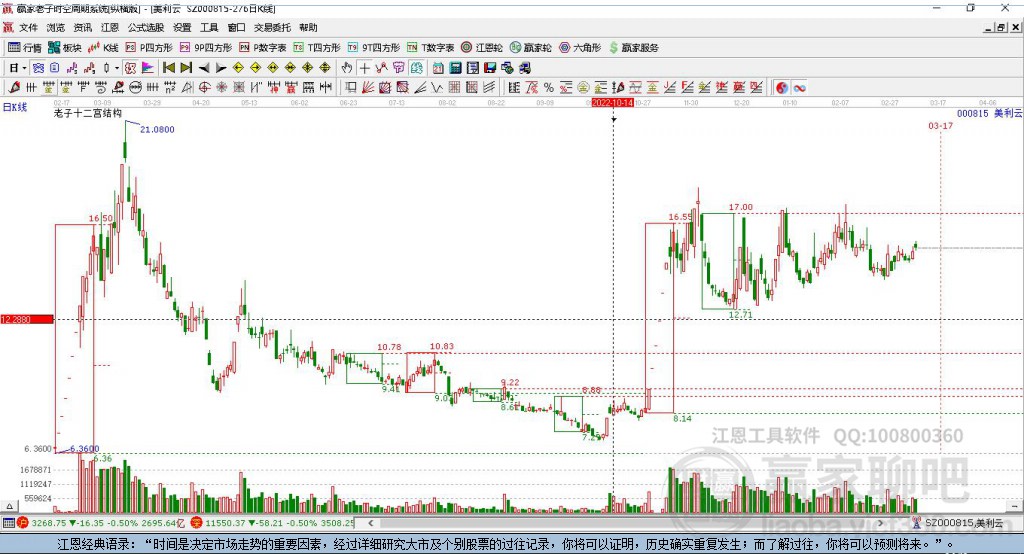This screenshot has width=1024, height=554.
Task: Open the 板块 sector view
Action: pyautogui.click(x=65, y=48)
